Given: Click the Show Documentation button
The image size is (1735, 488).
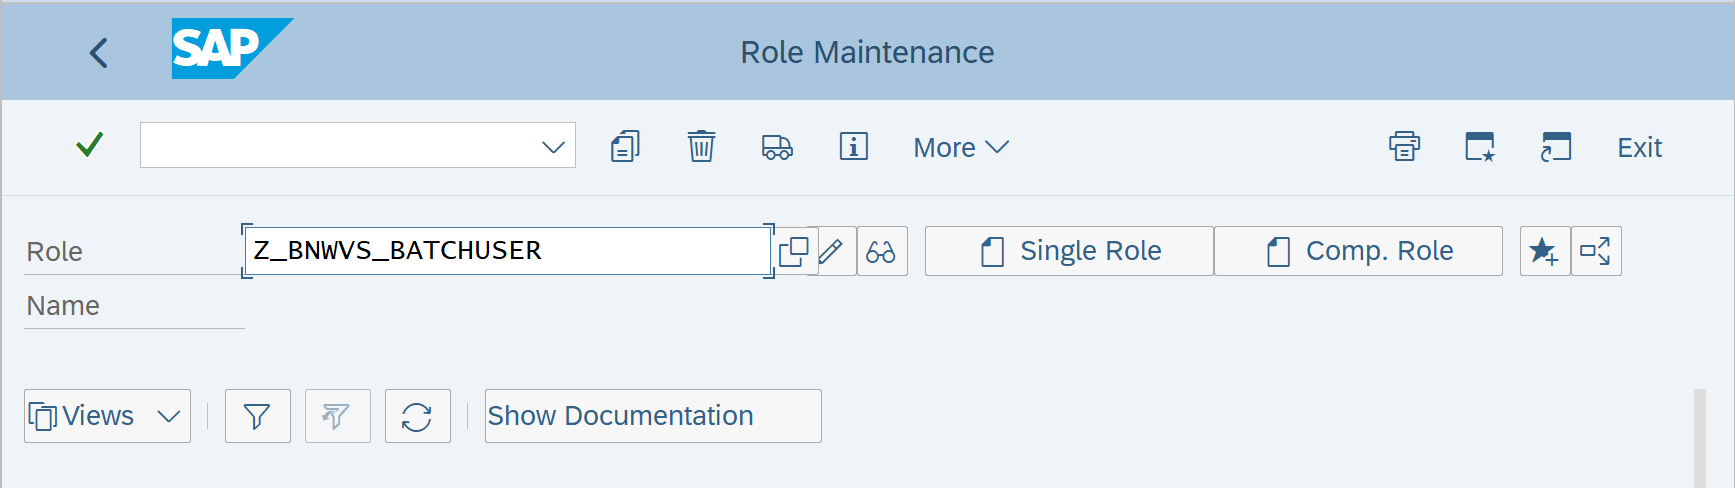Looking at the screenshot, I should click(x=653, y=416).
